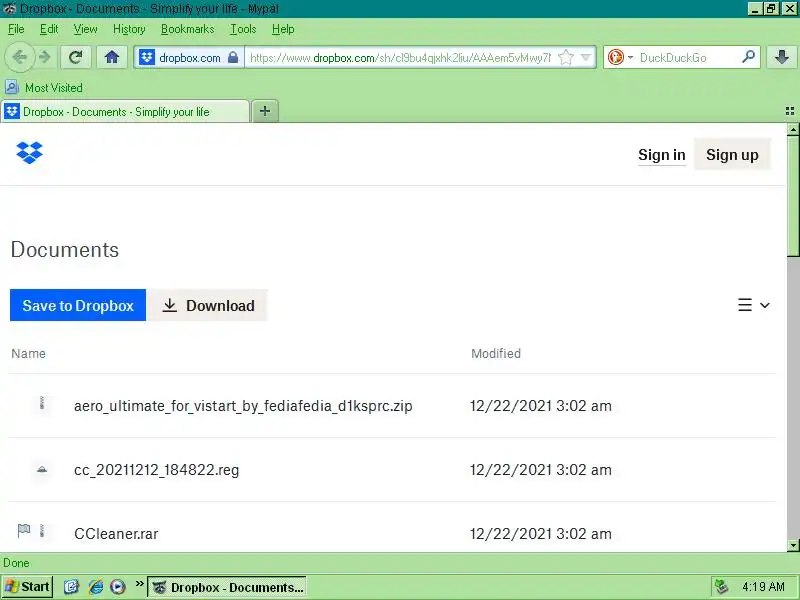Click the 4:19 AM taskbar clock
The width and height of the screenshot is (800, 600).
(x=763, y=587)
